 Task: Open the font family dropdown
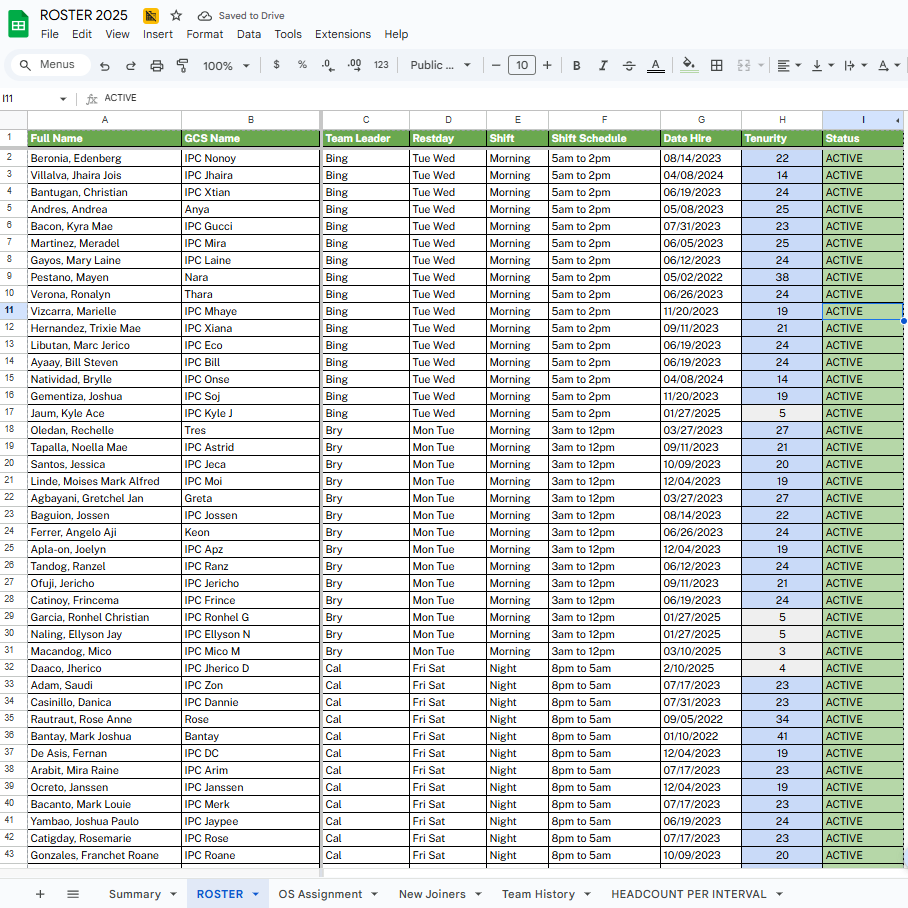pyautogui.click(x=440, y=65)
